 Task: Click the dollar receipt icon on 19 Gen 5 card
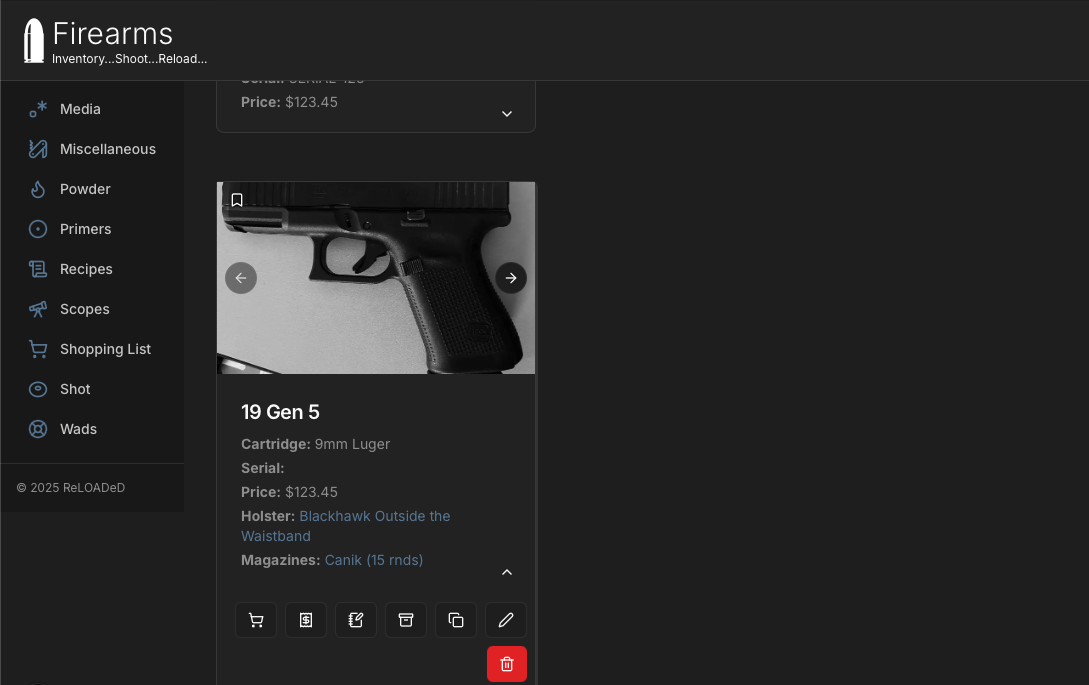tap(306, 620)
